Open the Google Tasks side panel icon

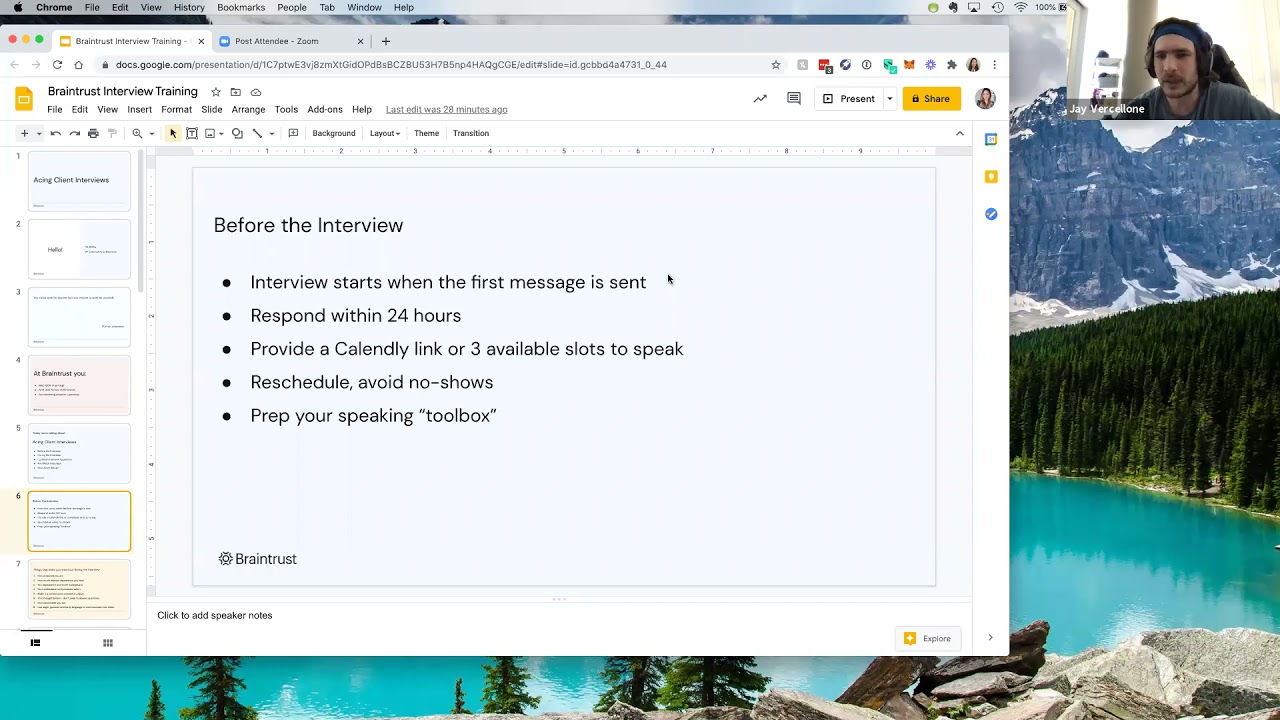point(991,214)
